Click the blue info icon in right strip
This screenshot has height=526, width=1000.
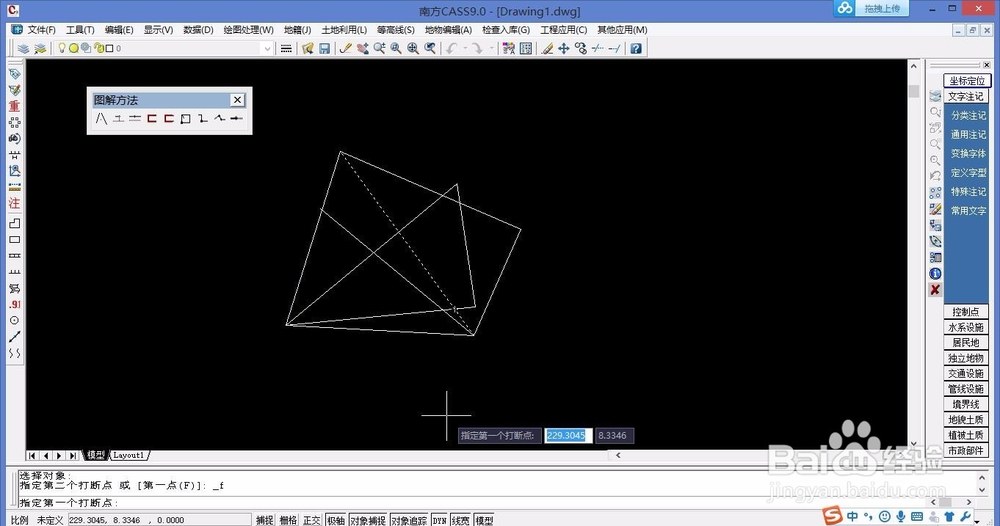tap(935, 274)
